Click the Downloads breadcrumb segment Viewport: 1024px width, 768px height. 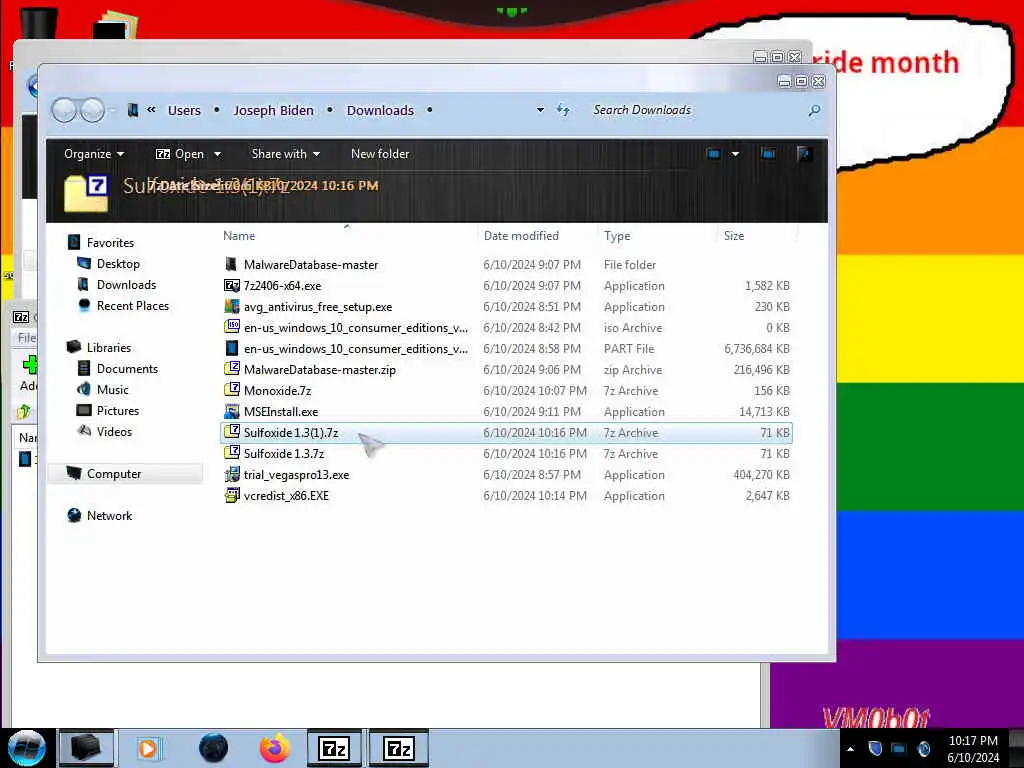pyautogui.click(x=380, y=110)
